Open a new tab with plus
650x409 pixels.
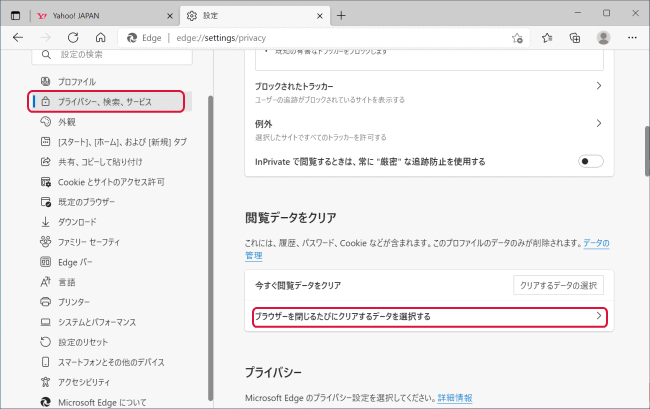(x=341, y=16)
